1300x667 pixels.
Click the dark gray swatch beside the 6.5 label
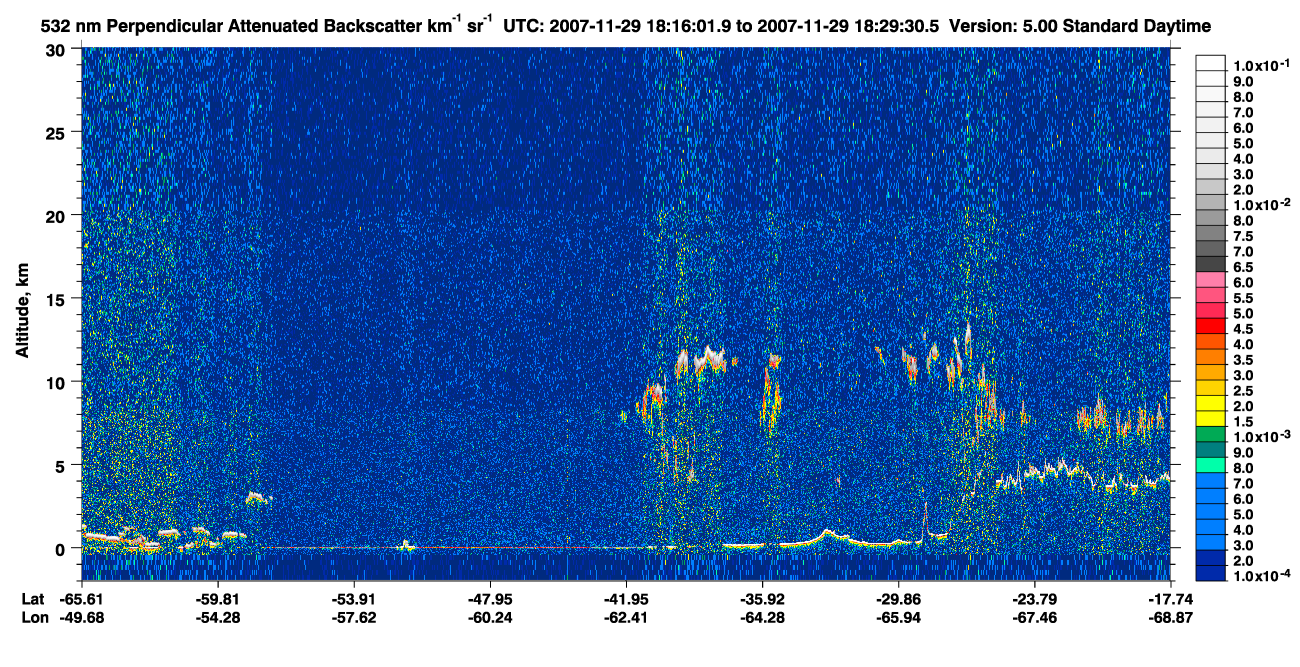click(1210, 264)
